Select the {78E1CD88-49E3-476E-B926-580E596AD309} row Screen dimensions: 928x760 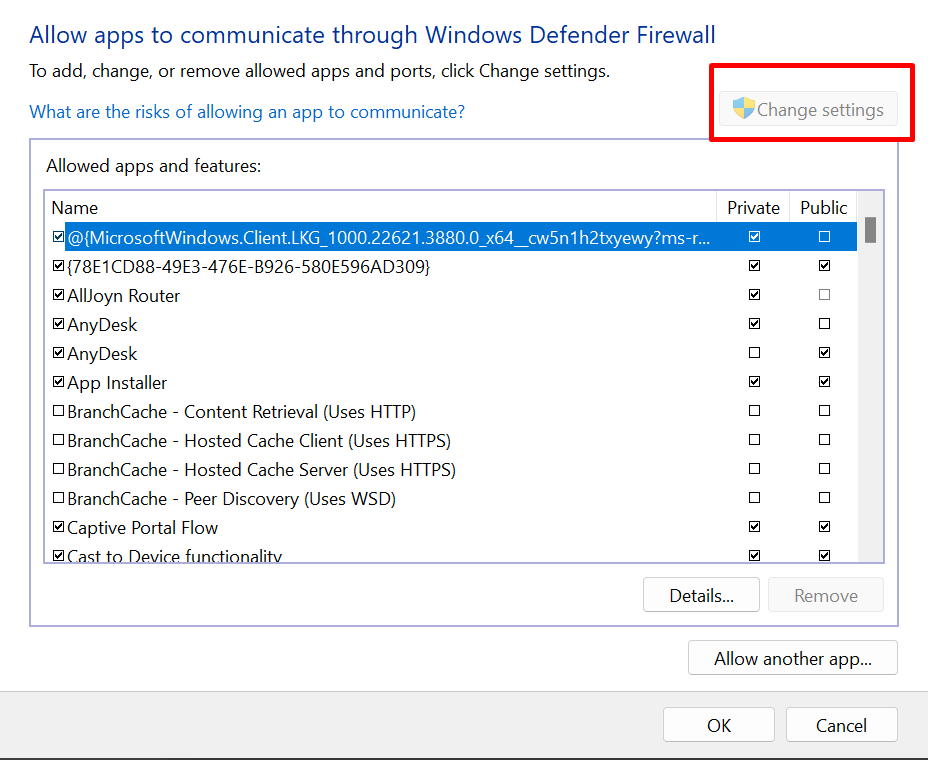[x=248, y=267]
